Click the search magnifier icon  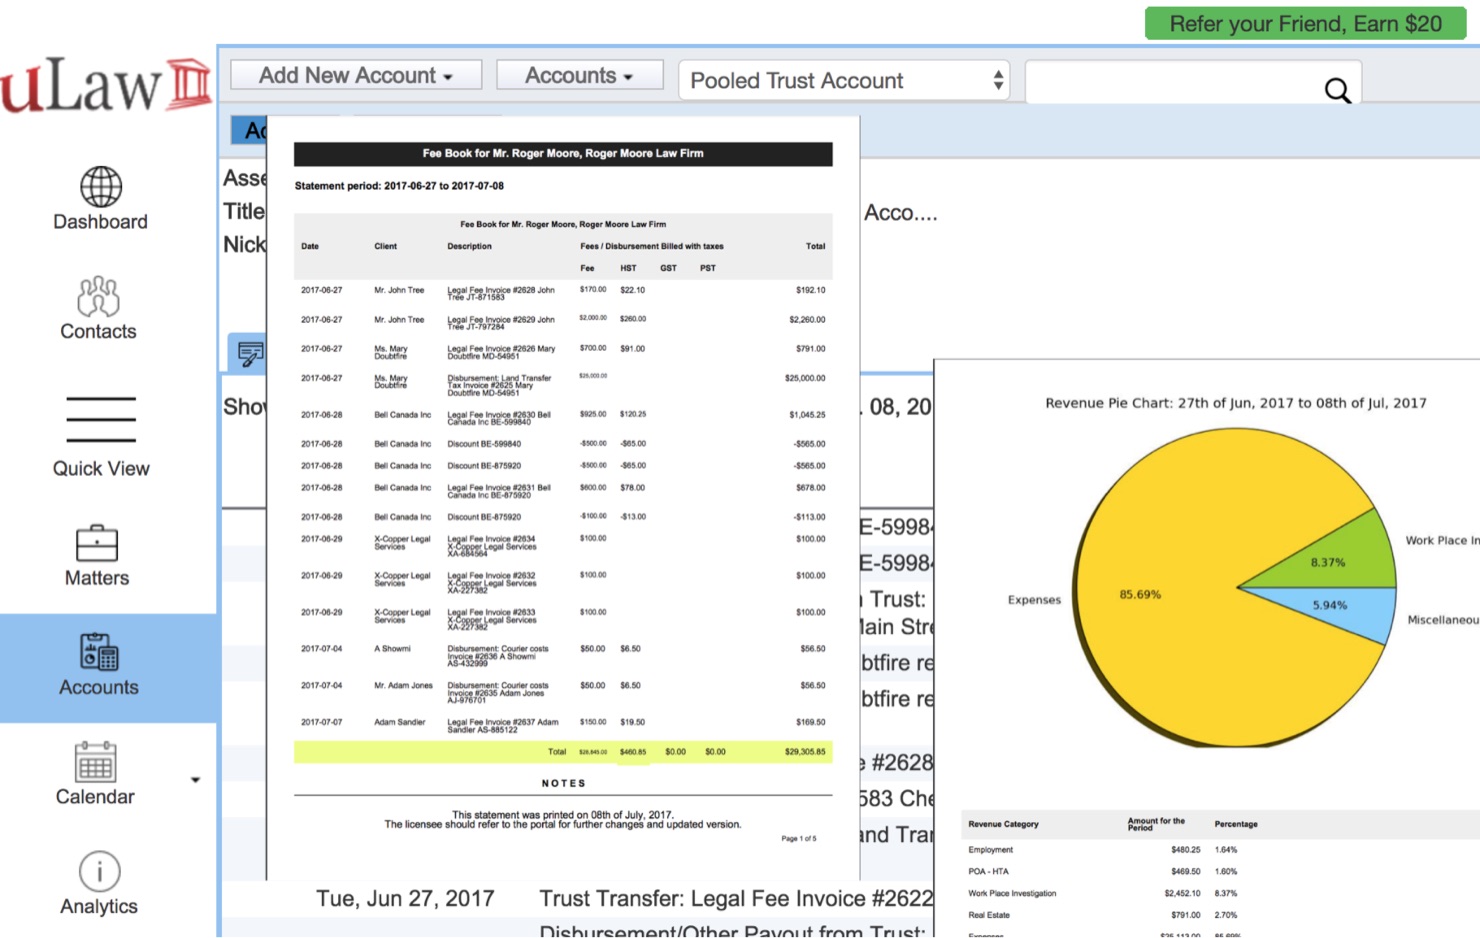[1337, 91]
